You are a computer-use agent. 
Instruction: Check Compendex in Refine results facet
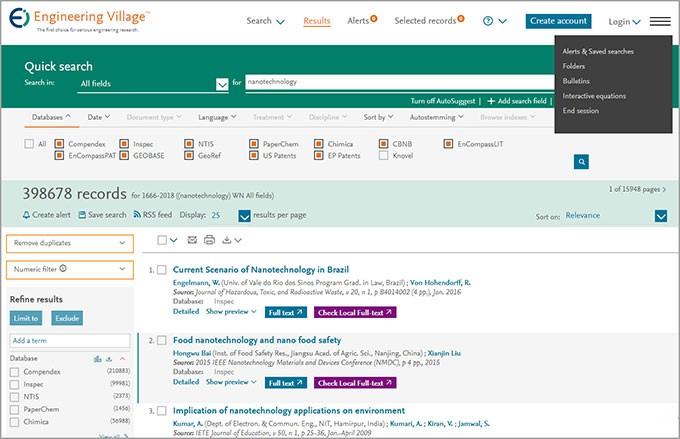coord(14,372)
